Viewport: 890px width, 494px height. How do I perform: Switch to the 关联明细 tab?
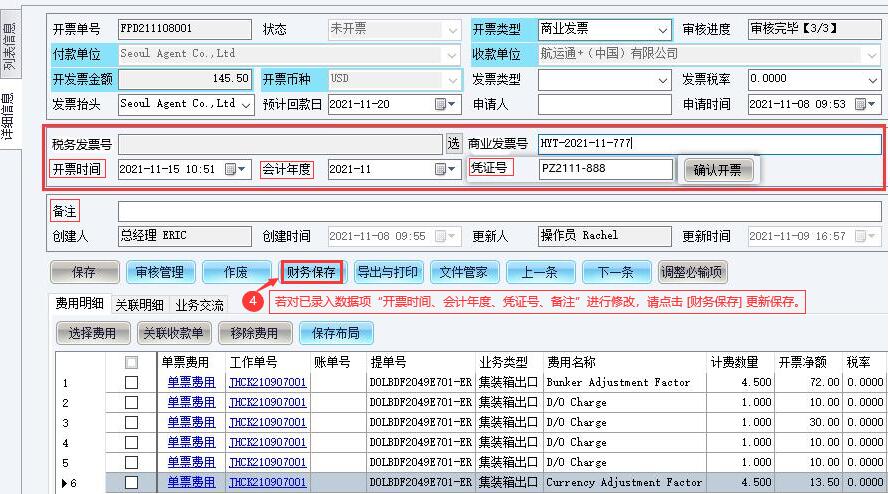pyautogui.click(x=139, y=305)
